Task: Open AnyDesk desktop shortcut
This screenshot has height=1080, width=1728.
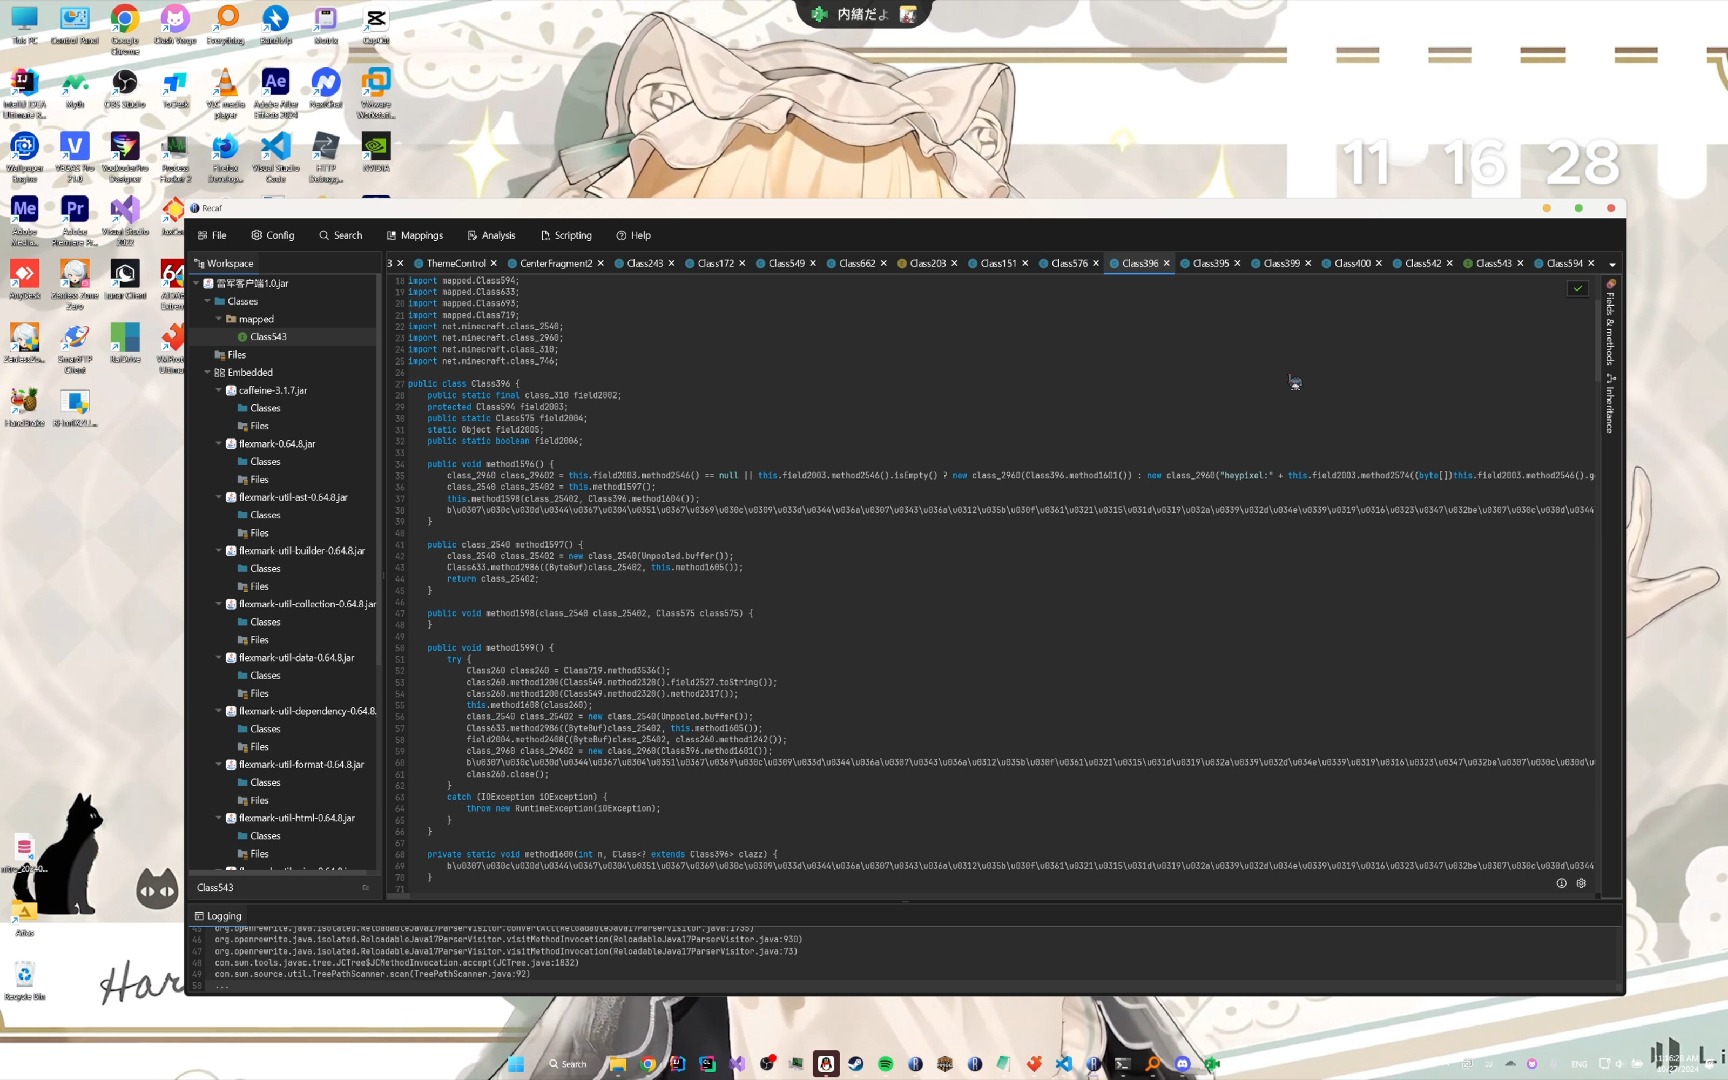Action: [24, 280]
